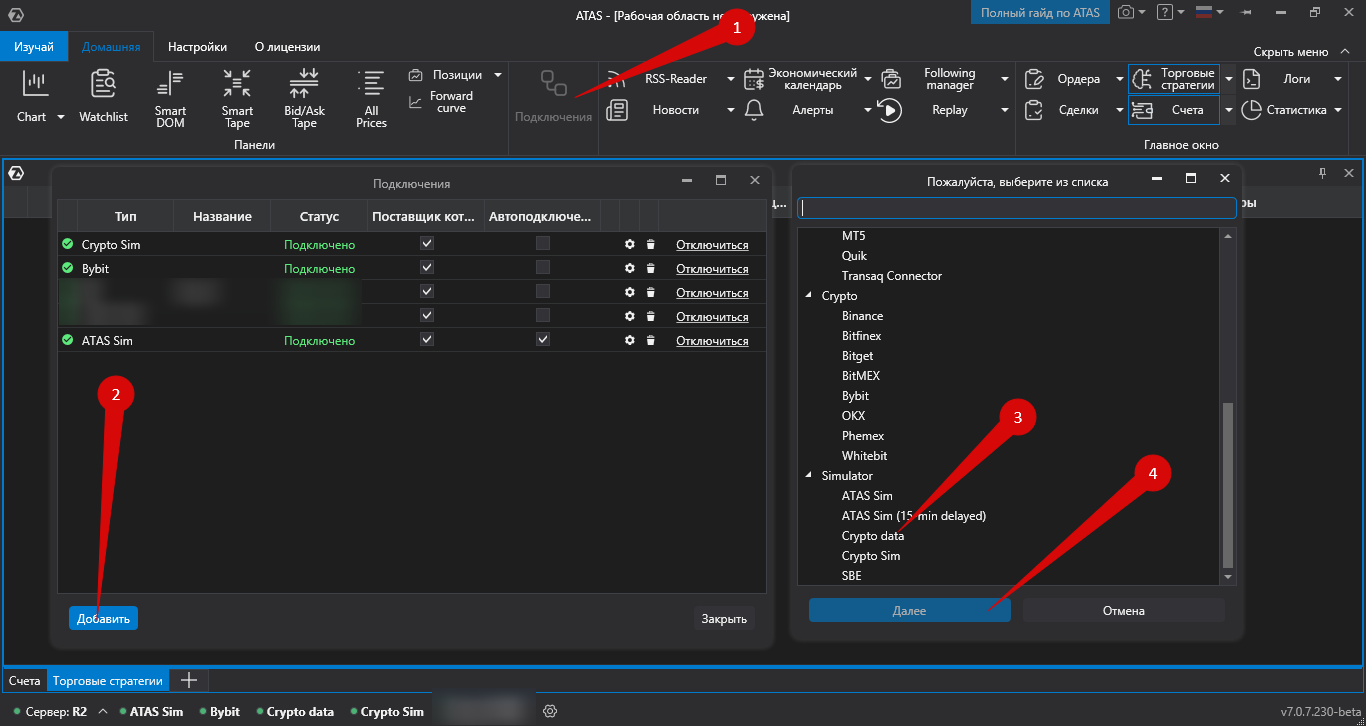The width and height of the screenshot is (1366, 726).
Task: Open the Smart DOM panel
Action: pyautogui.click(x=170, y=98)
